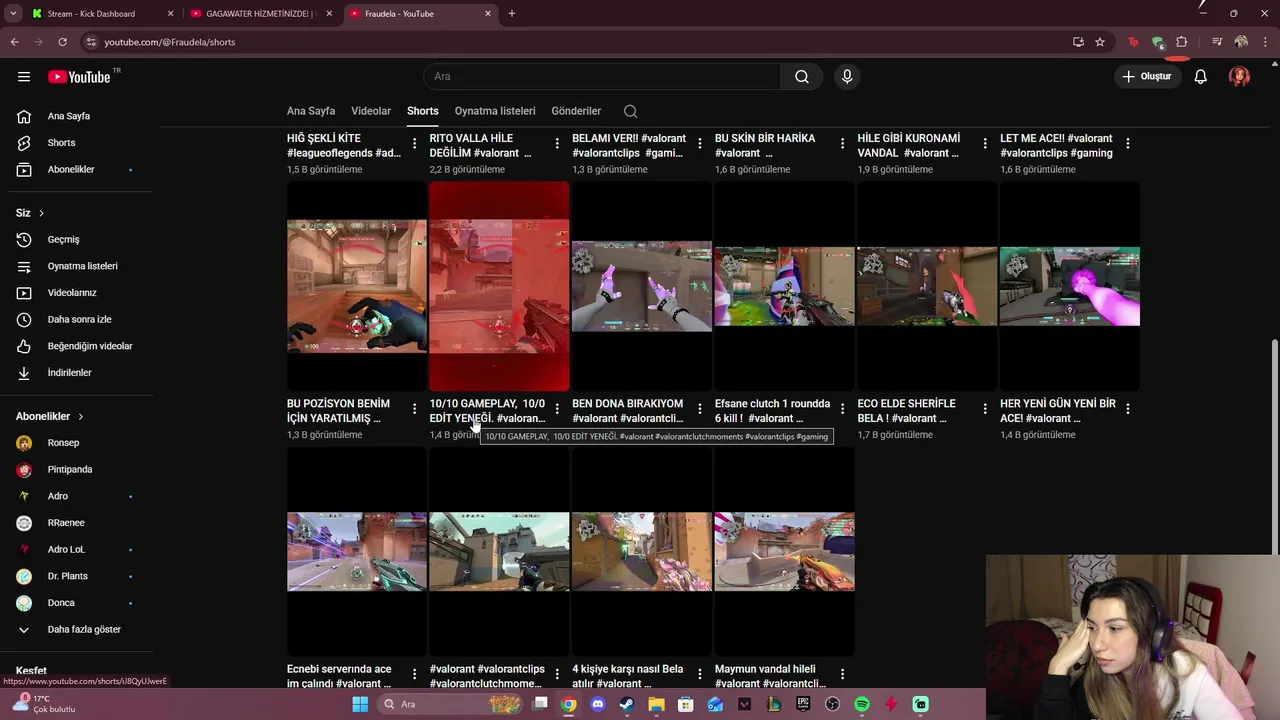Open the Chrome media control icon

coord(1217,42)
